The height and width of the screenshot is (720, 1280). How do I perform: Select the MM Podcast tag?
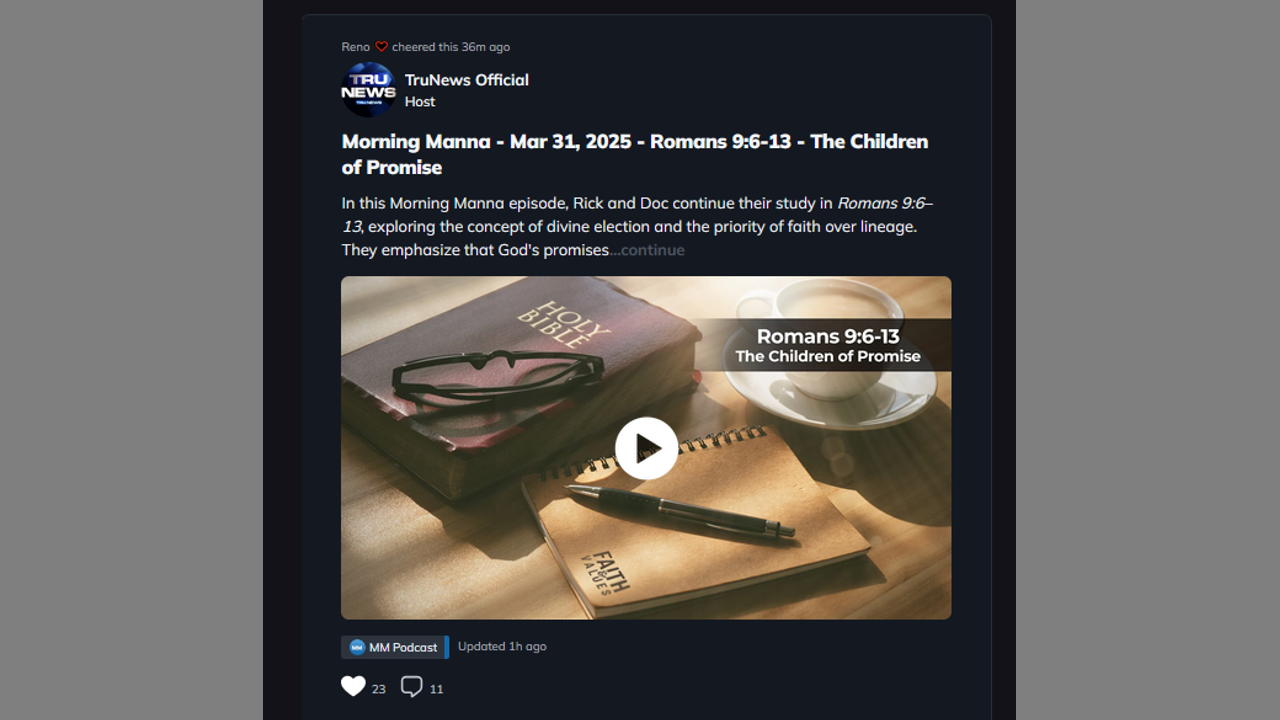click(394, 647)
